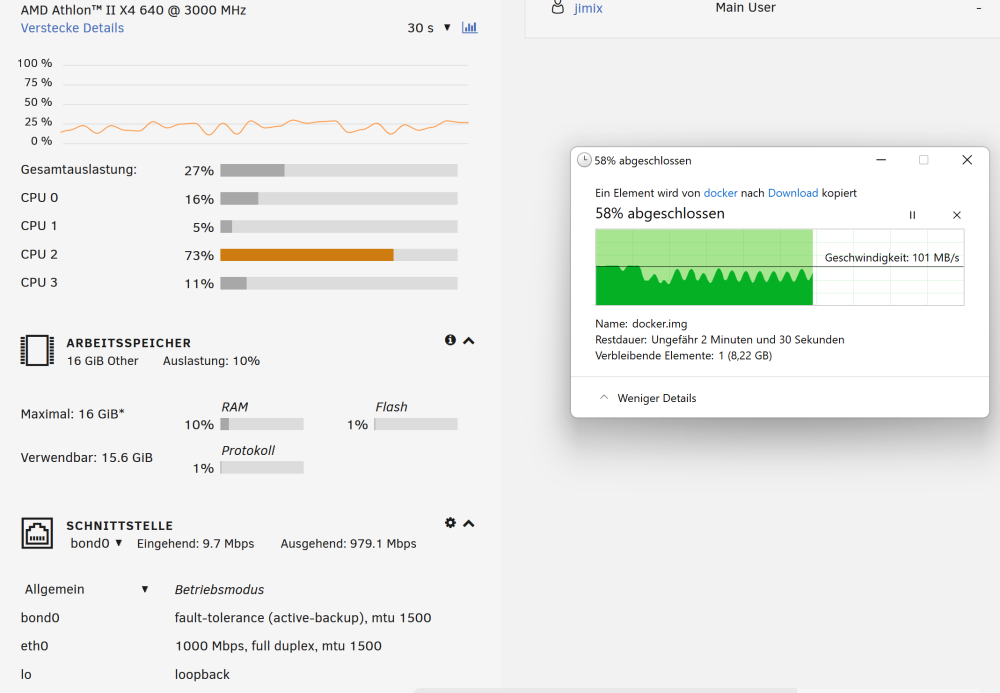Collapse the Schnittstelle section
The width and height of the screenshot is (1000, 693).
pyautogui.click(x=469, y=523)
